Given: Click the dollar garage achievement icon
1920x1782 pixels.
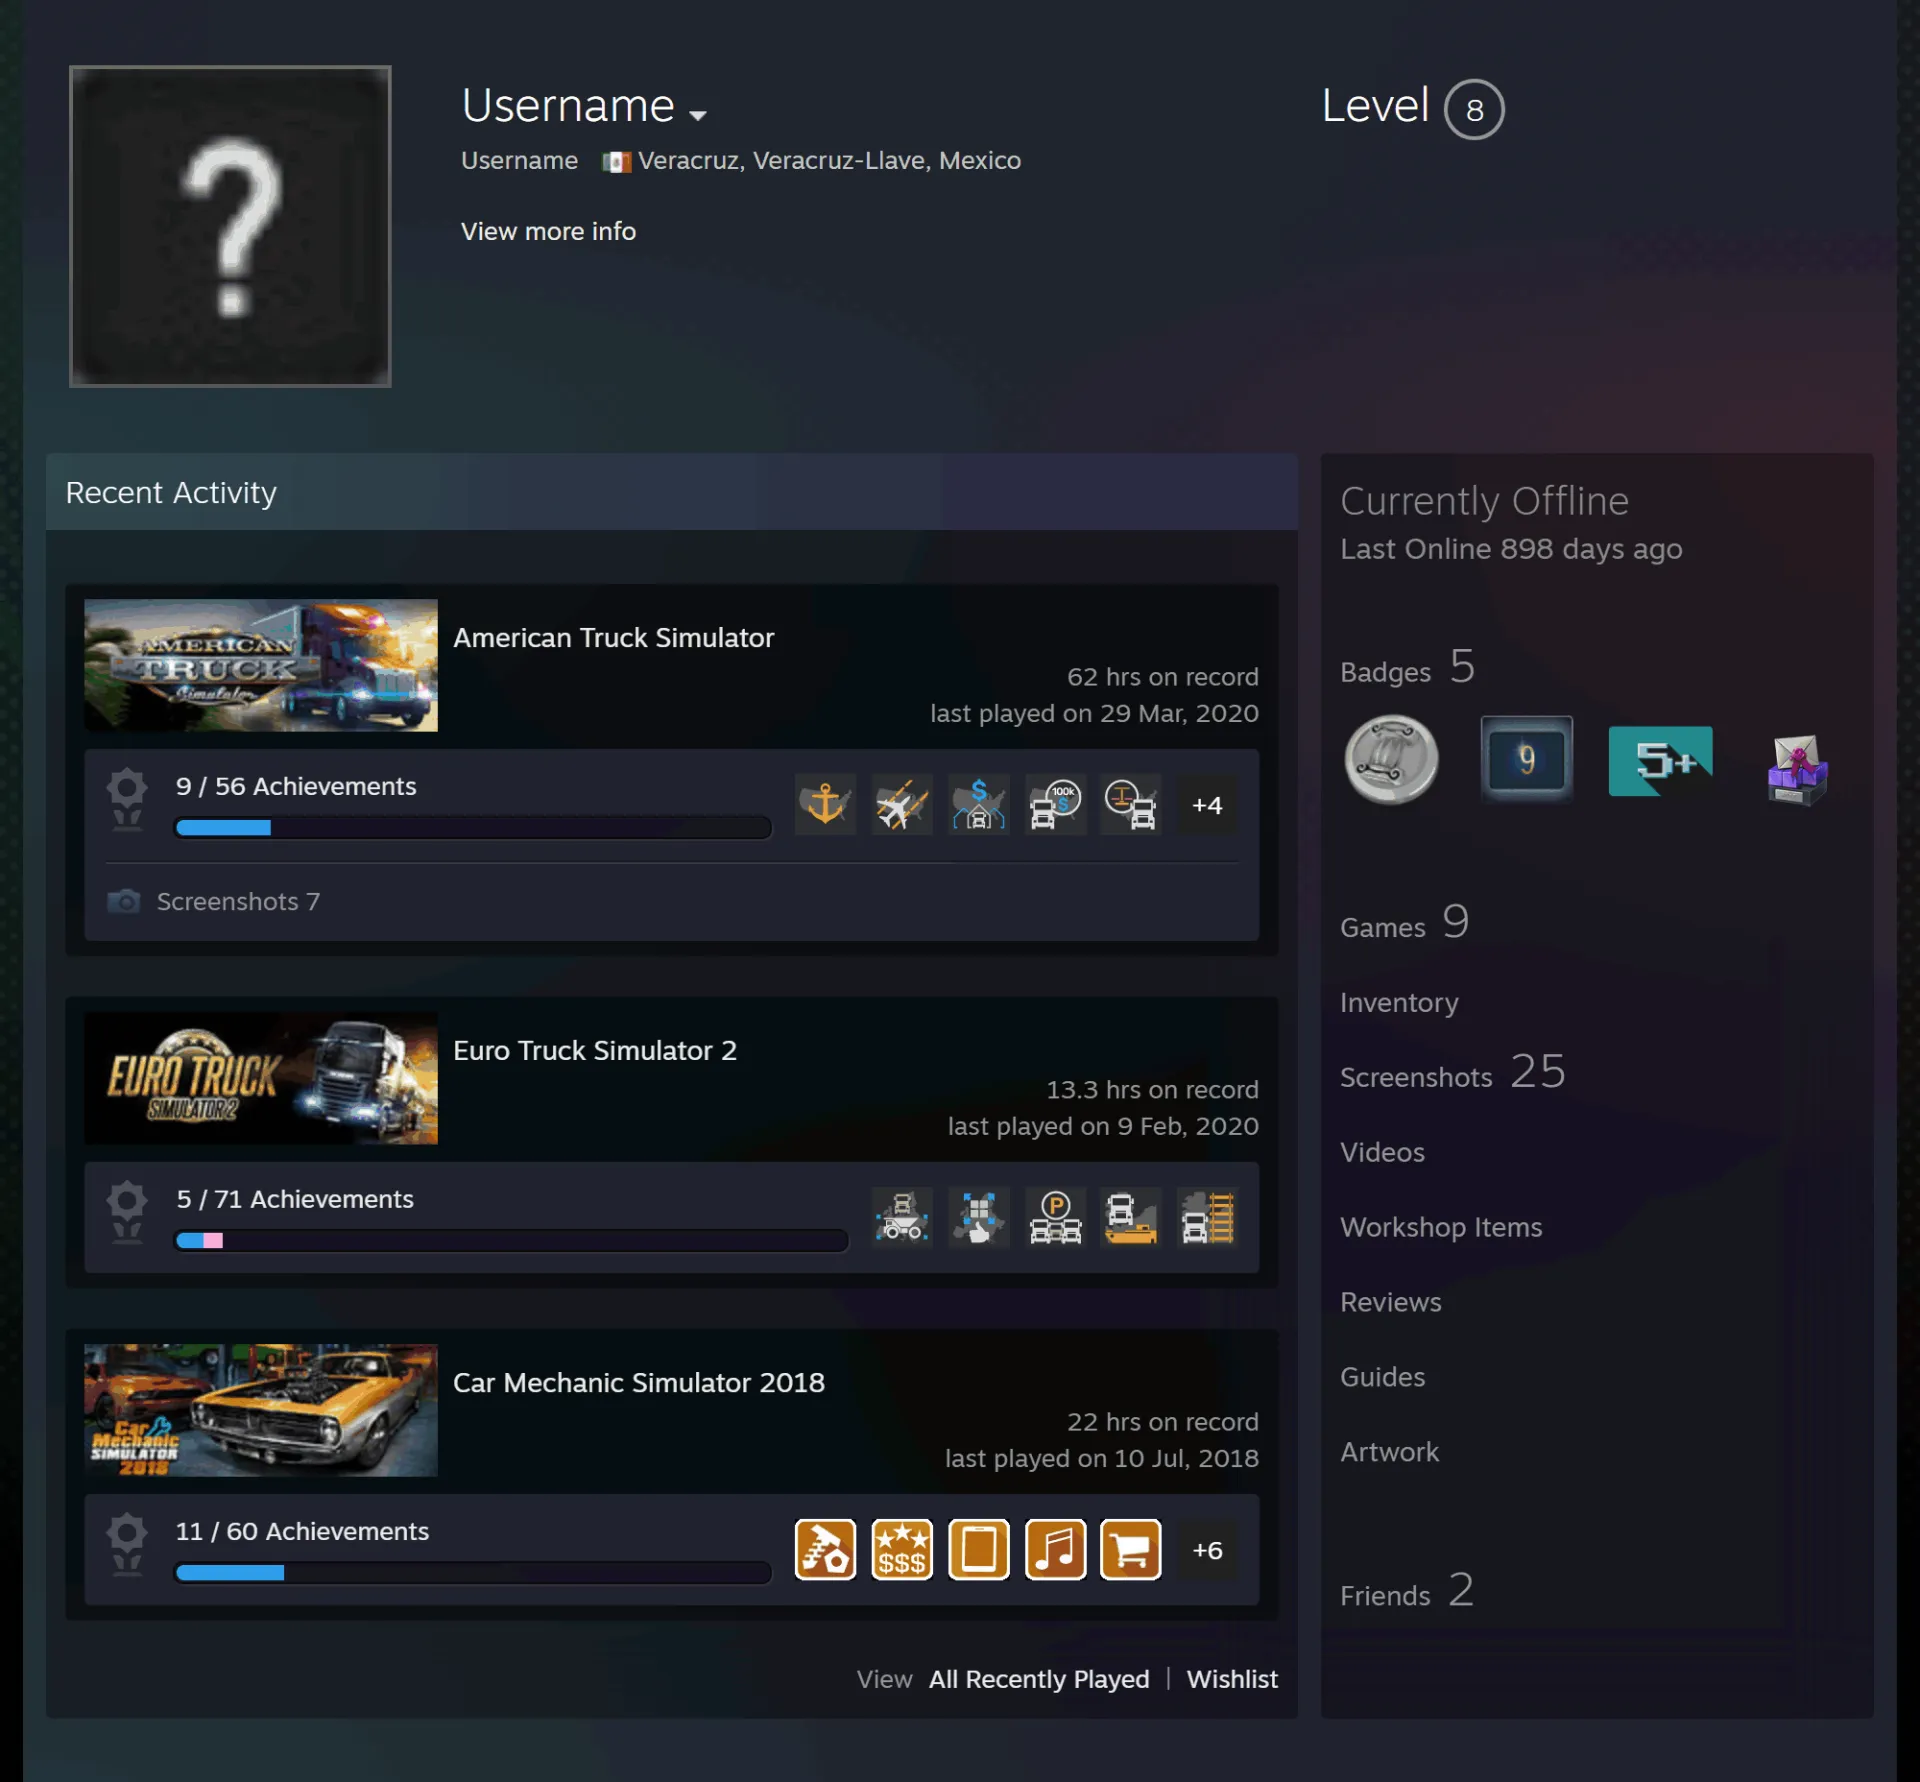Looking at the screenshot, I should click(x=979, y=804).
